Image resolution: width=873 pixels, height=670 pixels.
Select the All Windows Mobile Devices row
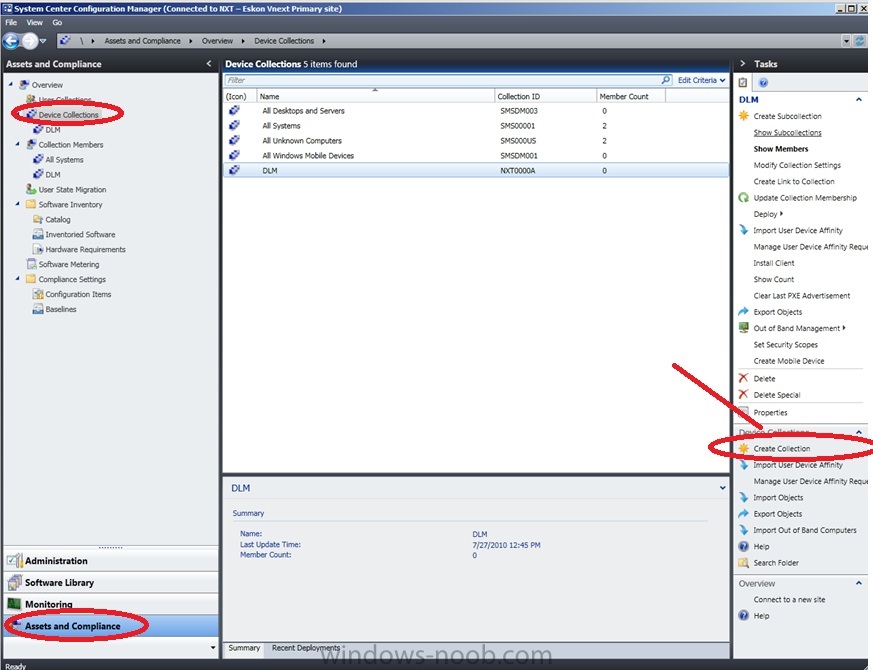click(476, 155)
